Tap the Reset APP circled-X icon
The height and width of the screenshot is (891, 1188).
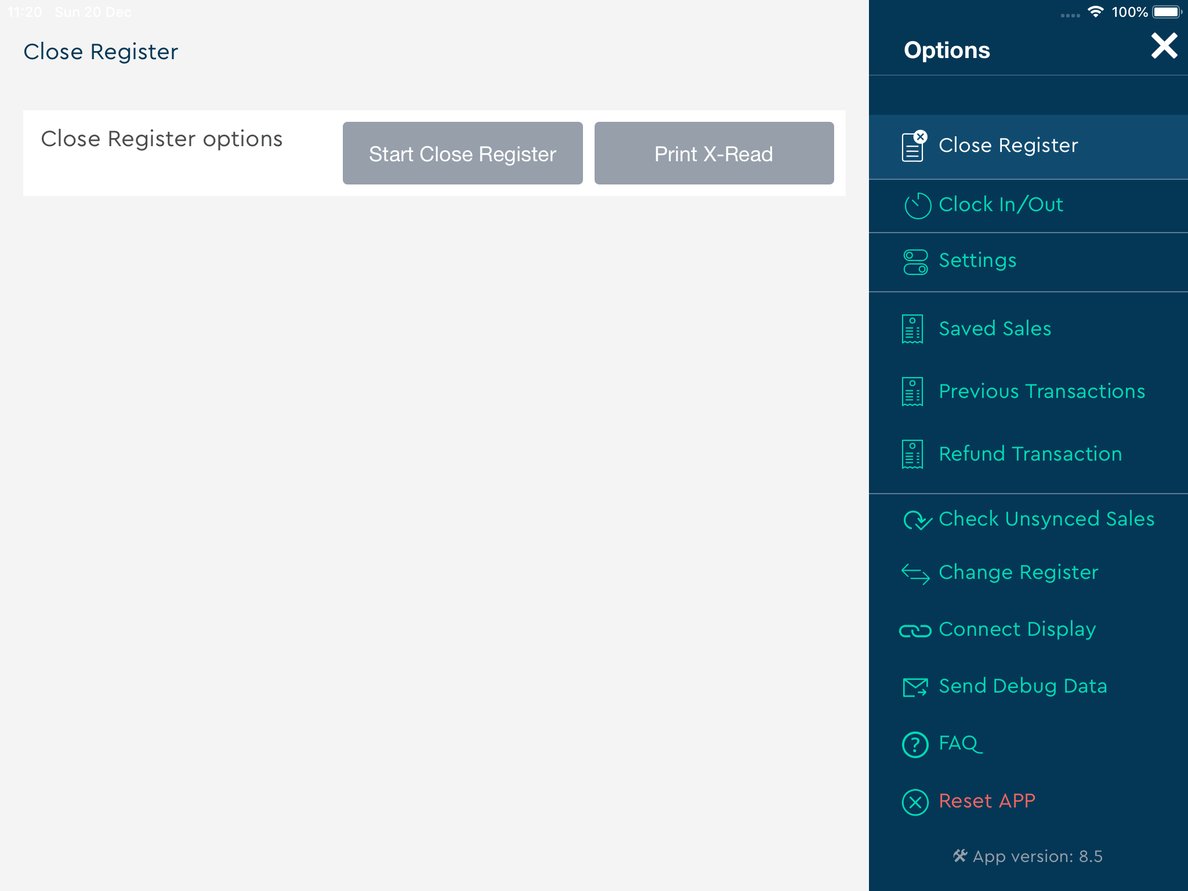[x=915, y=802]
